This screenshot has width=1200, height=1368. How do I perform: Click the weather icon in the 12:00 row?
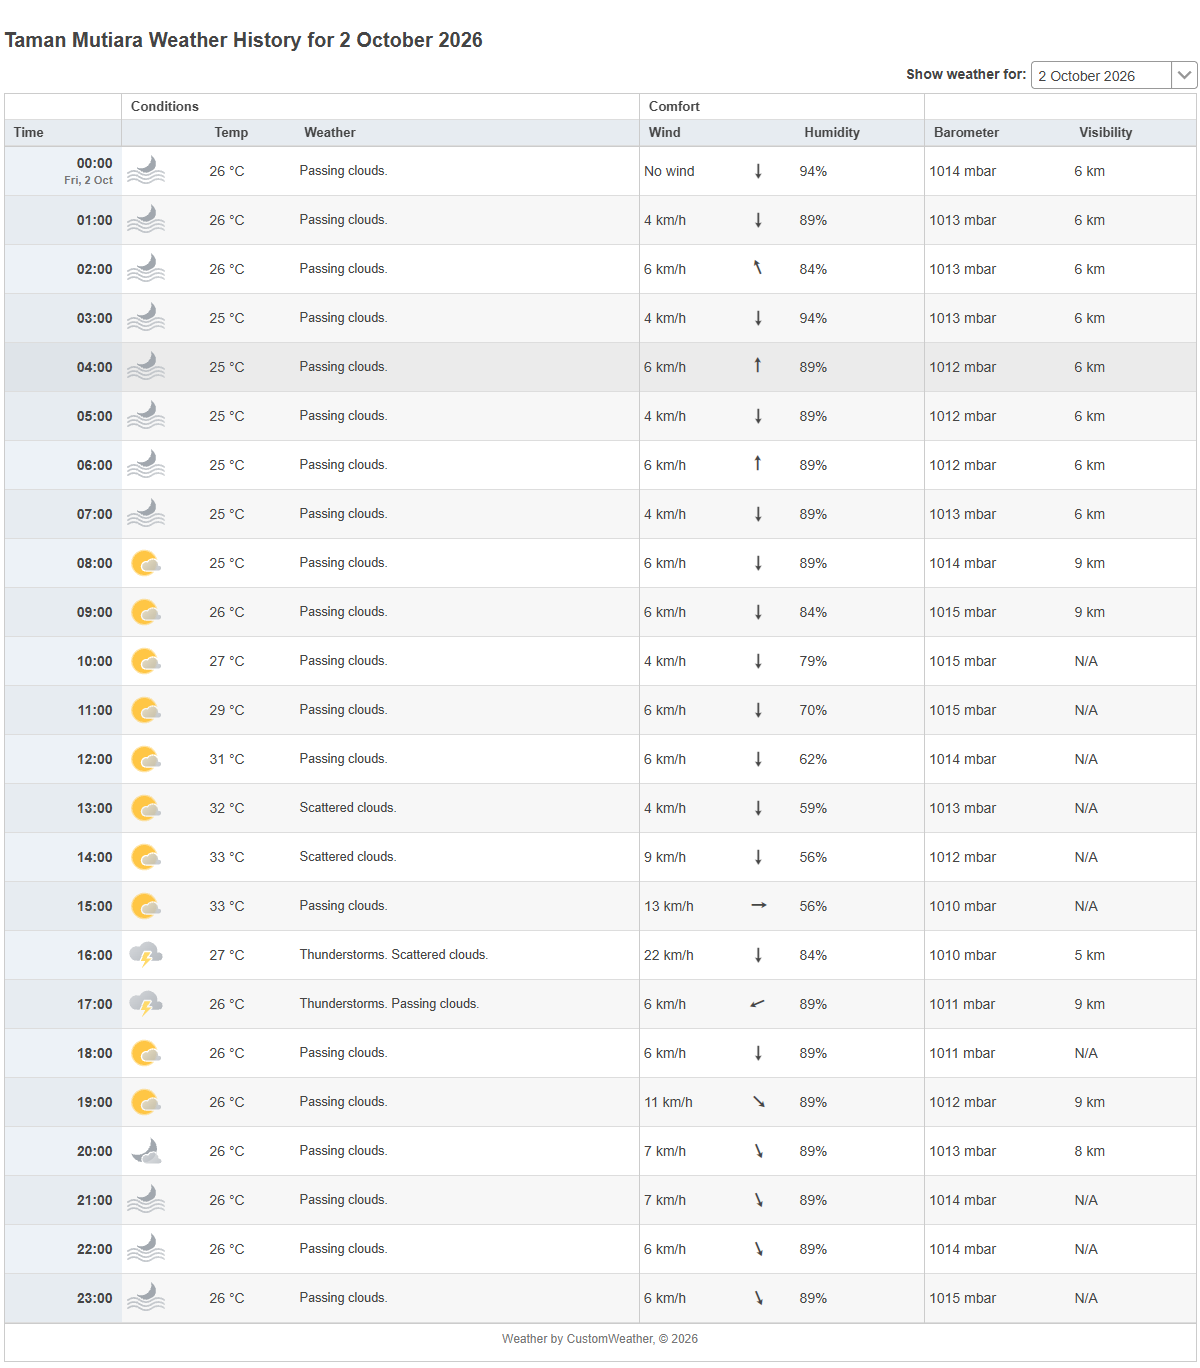[x=146, y=759]
